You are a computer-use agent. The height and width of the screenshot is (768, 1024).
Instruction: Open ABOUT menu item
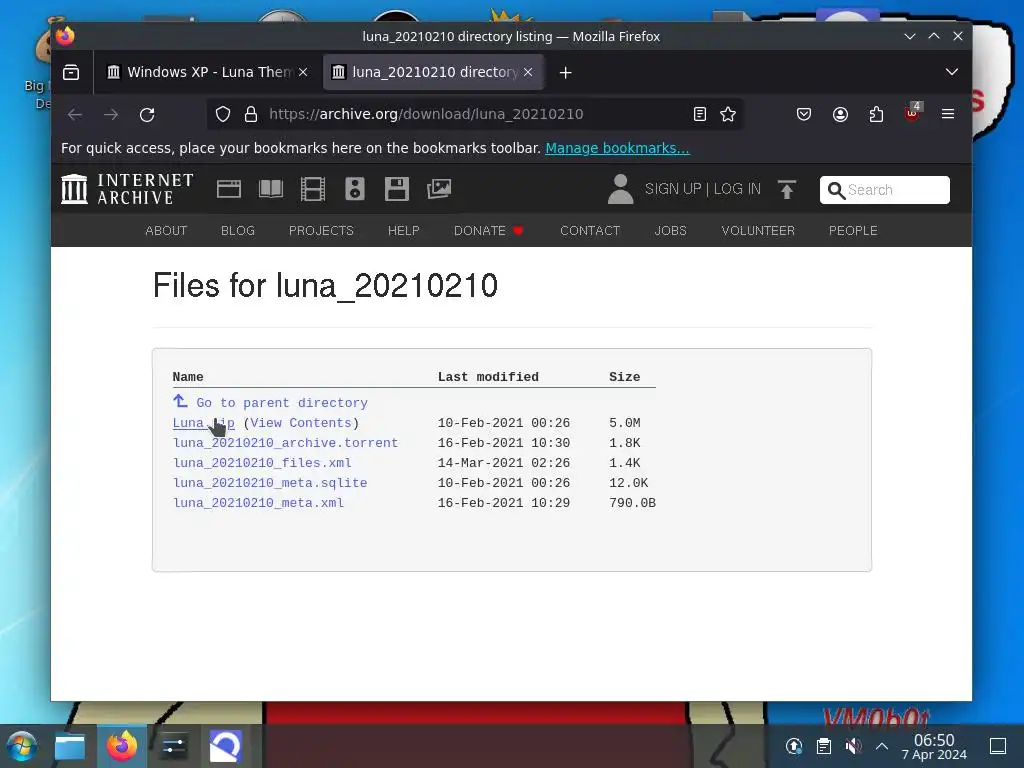[166, 231]
